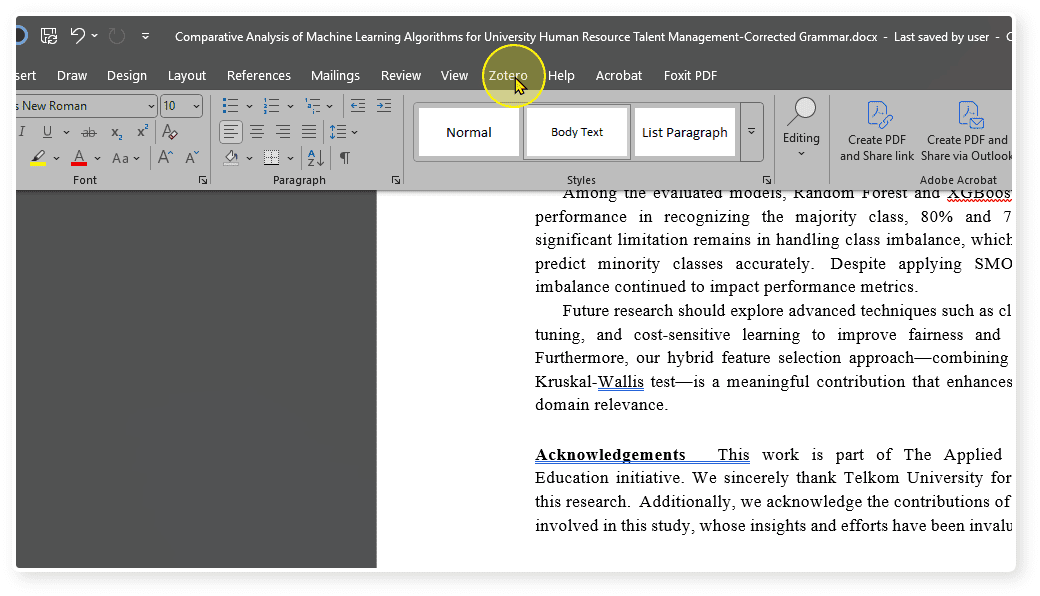Screen dimensions: 1040x596
Task: Open the View tab
Action: (x=454, y=76)
